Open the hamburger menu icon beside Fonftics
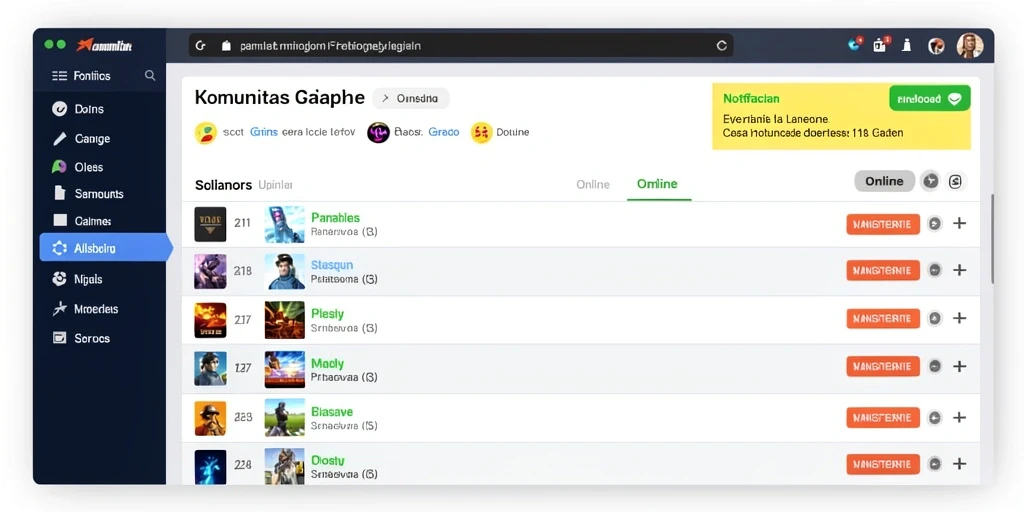Screen dimensions: 1024x512 [x=59, y=76]
